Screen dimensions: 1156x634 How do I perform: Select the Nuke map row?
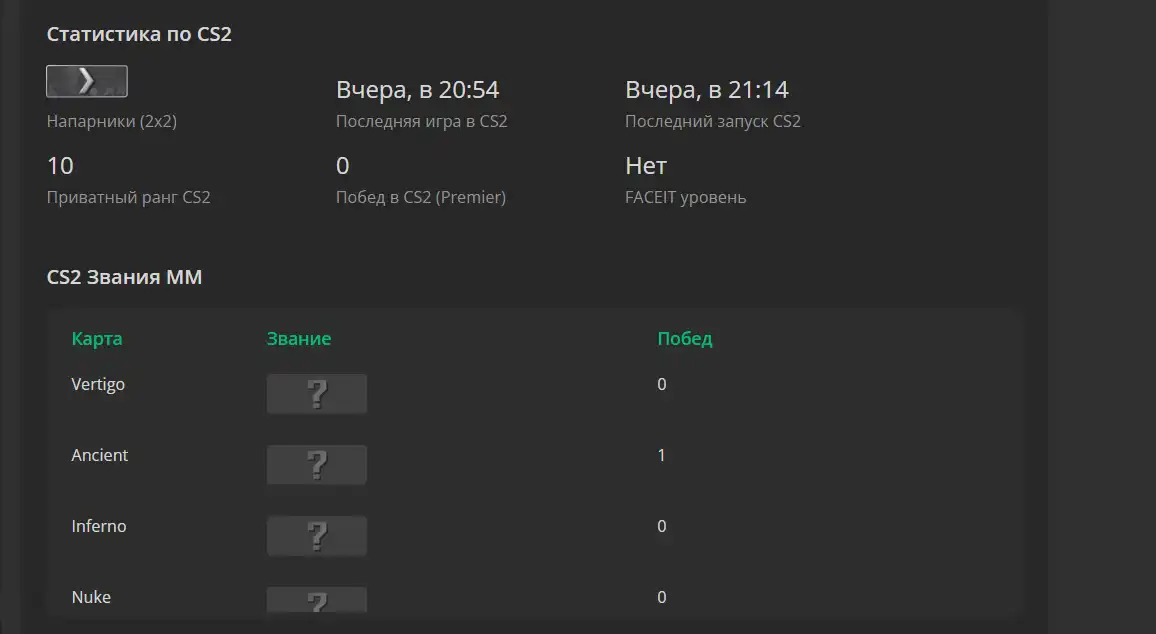(535, 599)
